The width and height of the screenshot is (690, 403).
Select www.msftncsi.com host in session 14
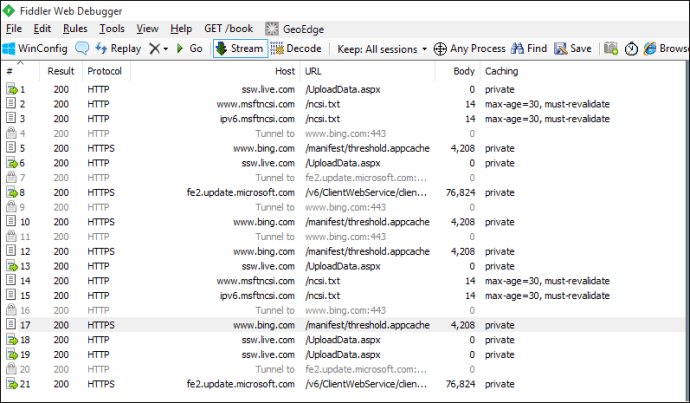tap(256, 281)
